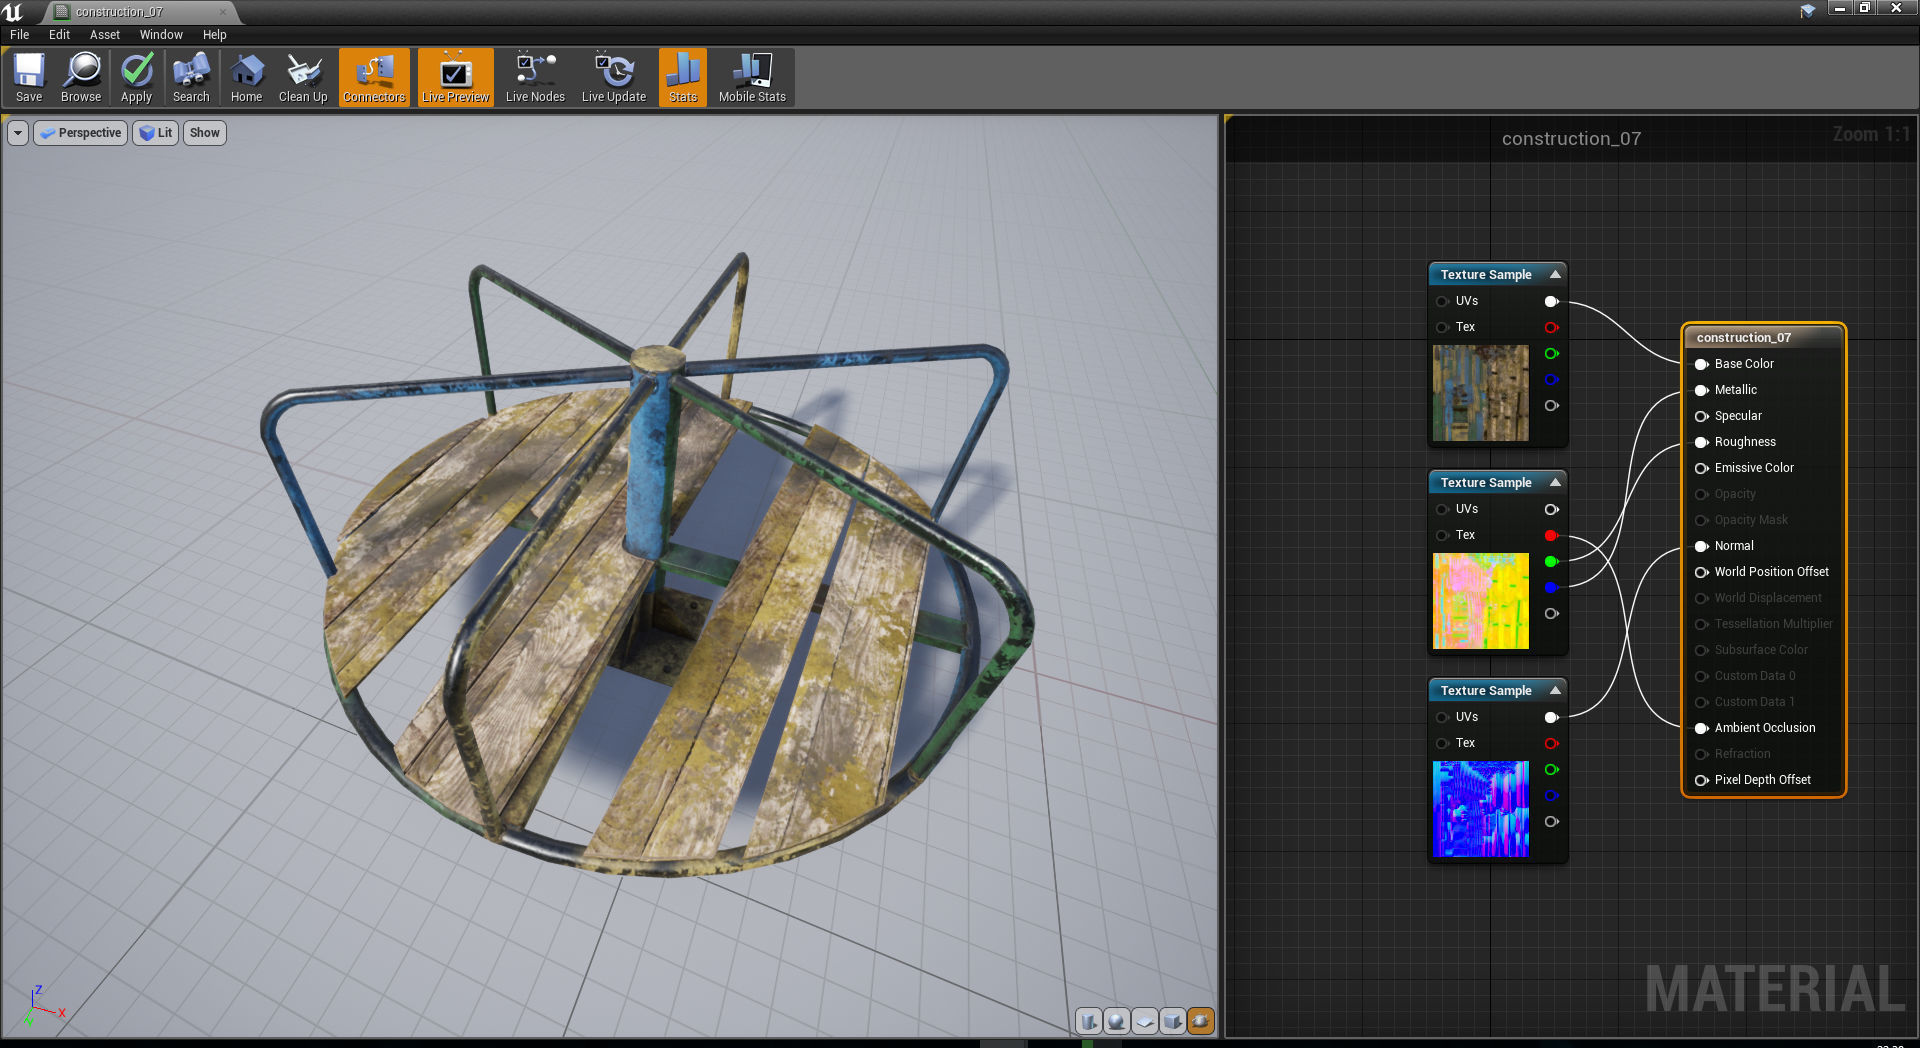
Task: Click the second Texture Sample Tex input pin
Action: click(x=1442, y=535)
